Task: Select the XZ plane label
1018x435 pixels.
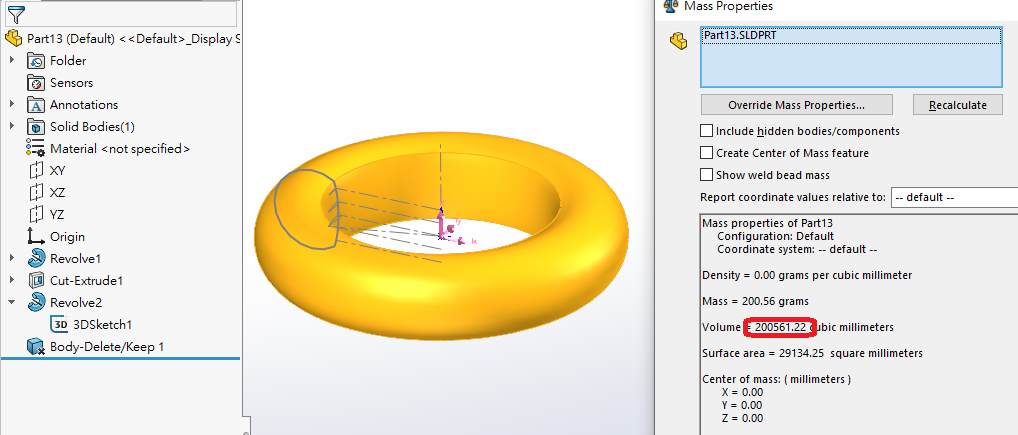Action: (x=58, y=193)
